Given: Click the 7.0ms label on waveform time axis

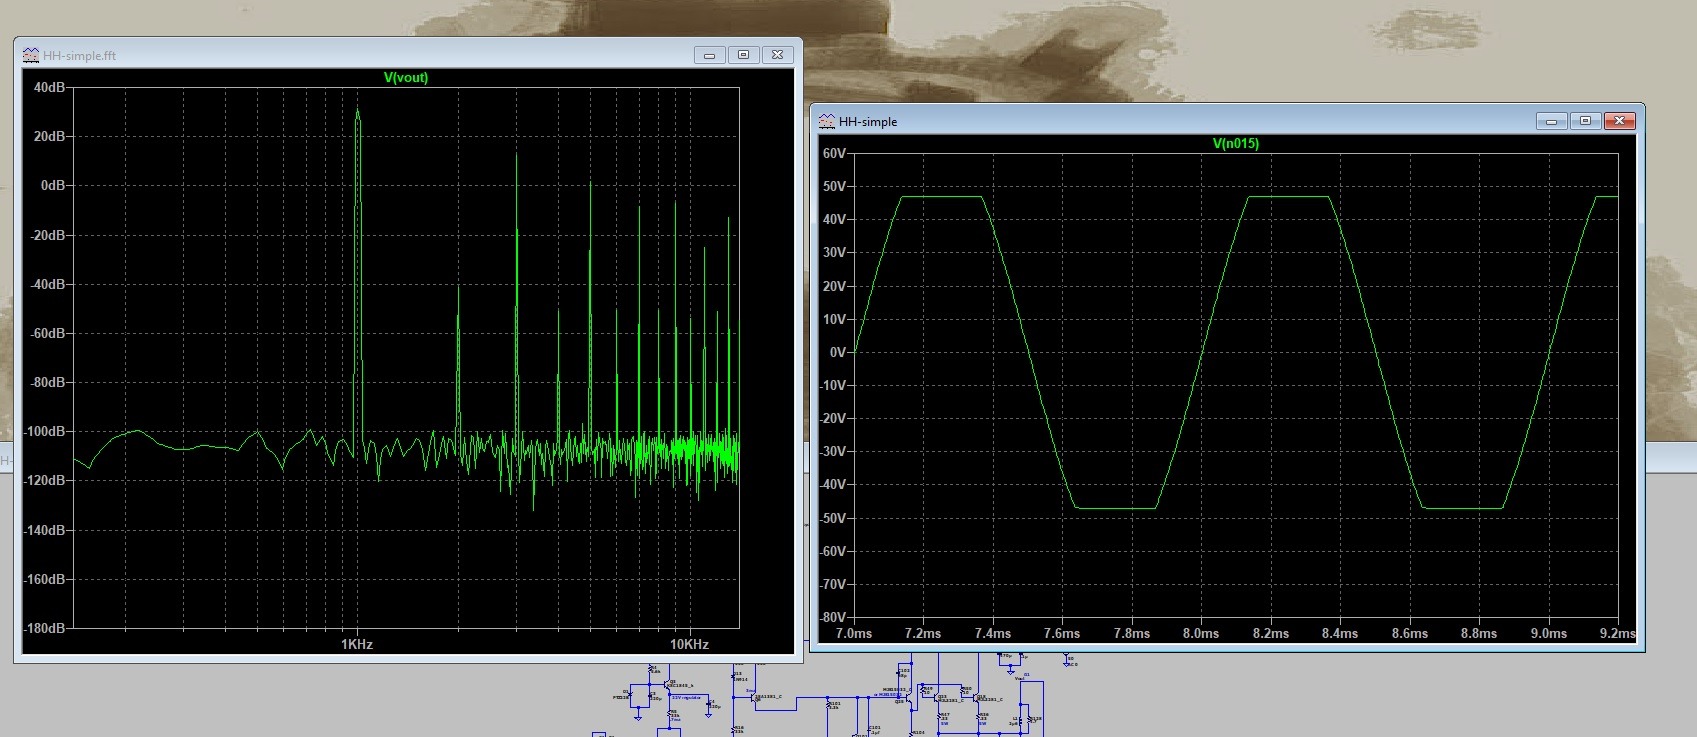Looking at the screenshot, I should [853, 633].
